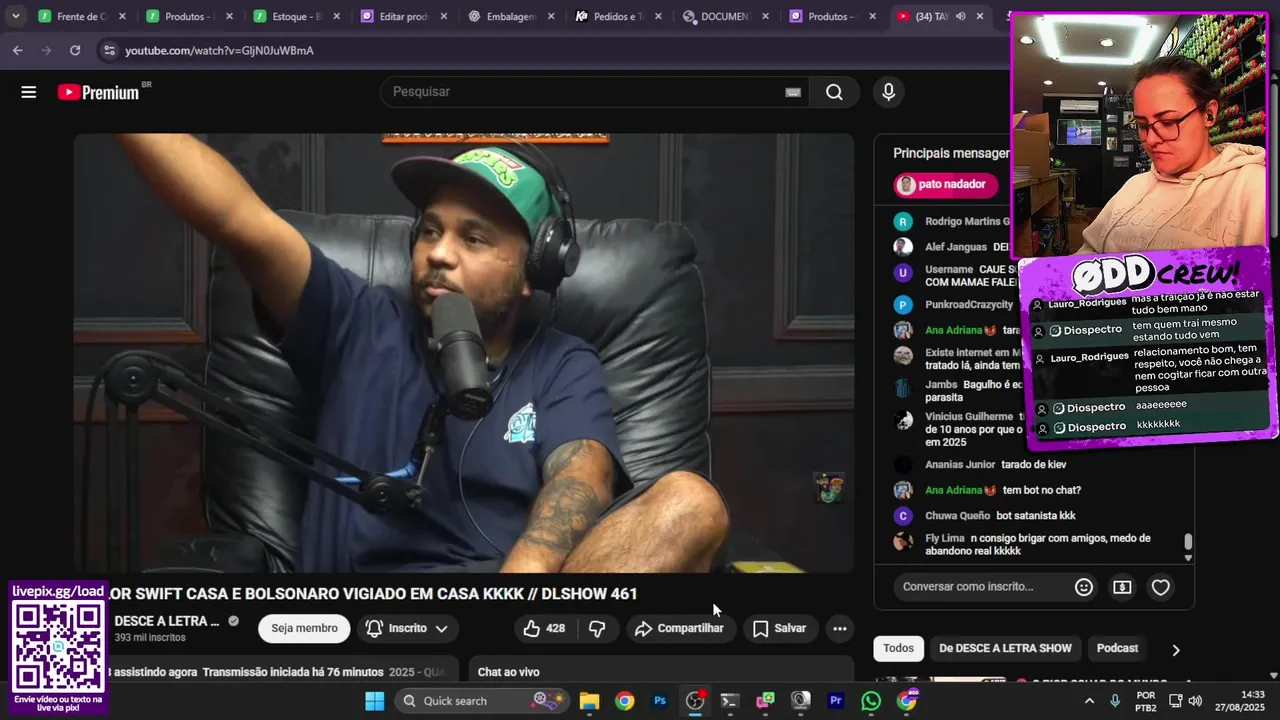Open Super Chat dollar icon in chat
The image size is (1280, 720).
pos(1122,587)
